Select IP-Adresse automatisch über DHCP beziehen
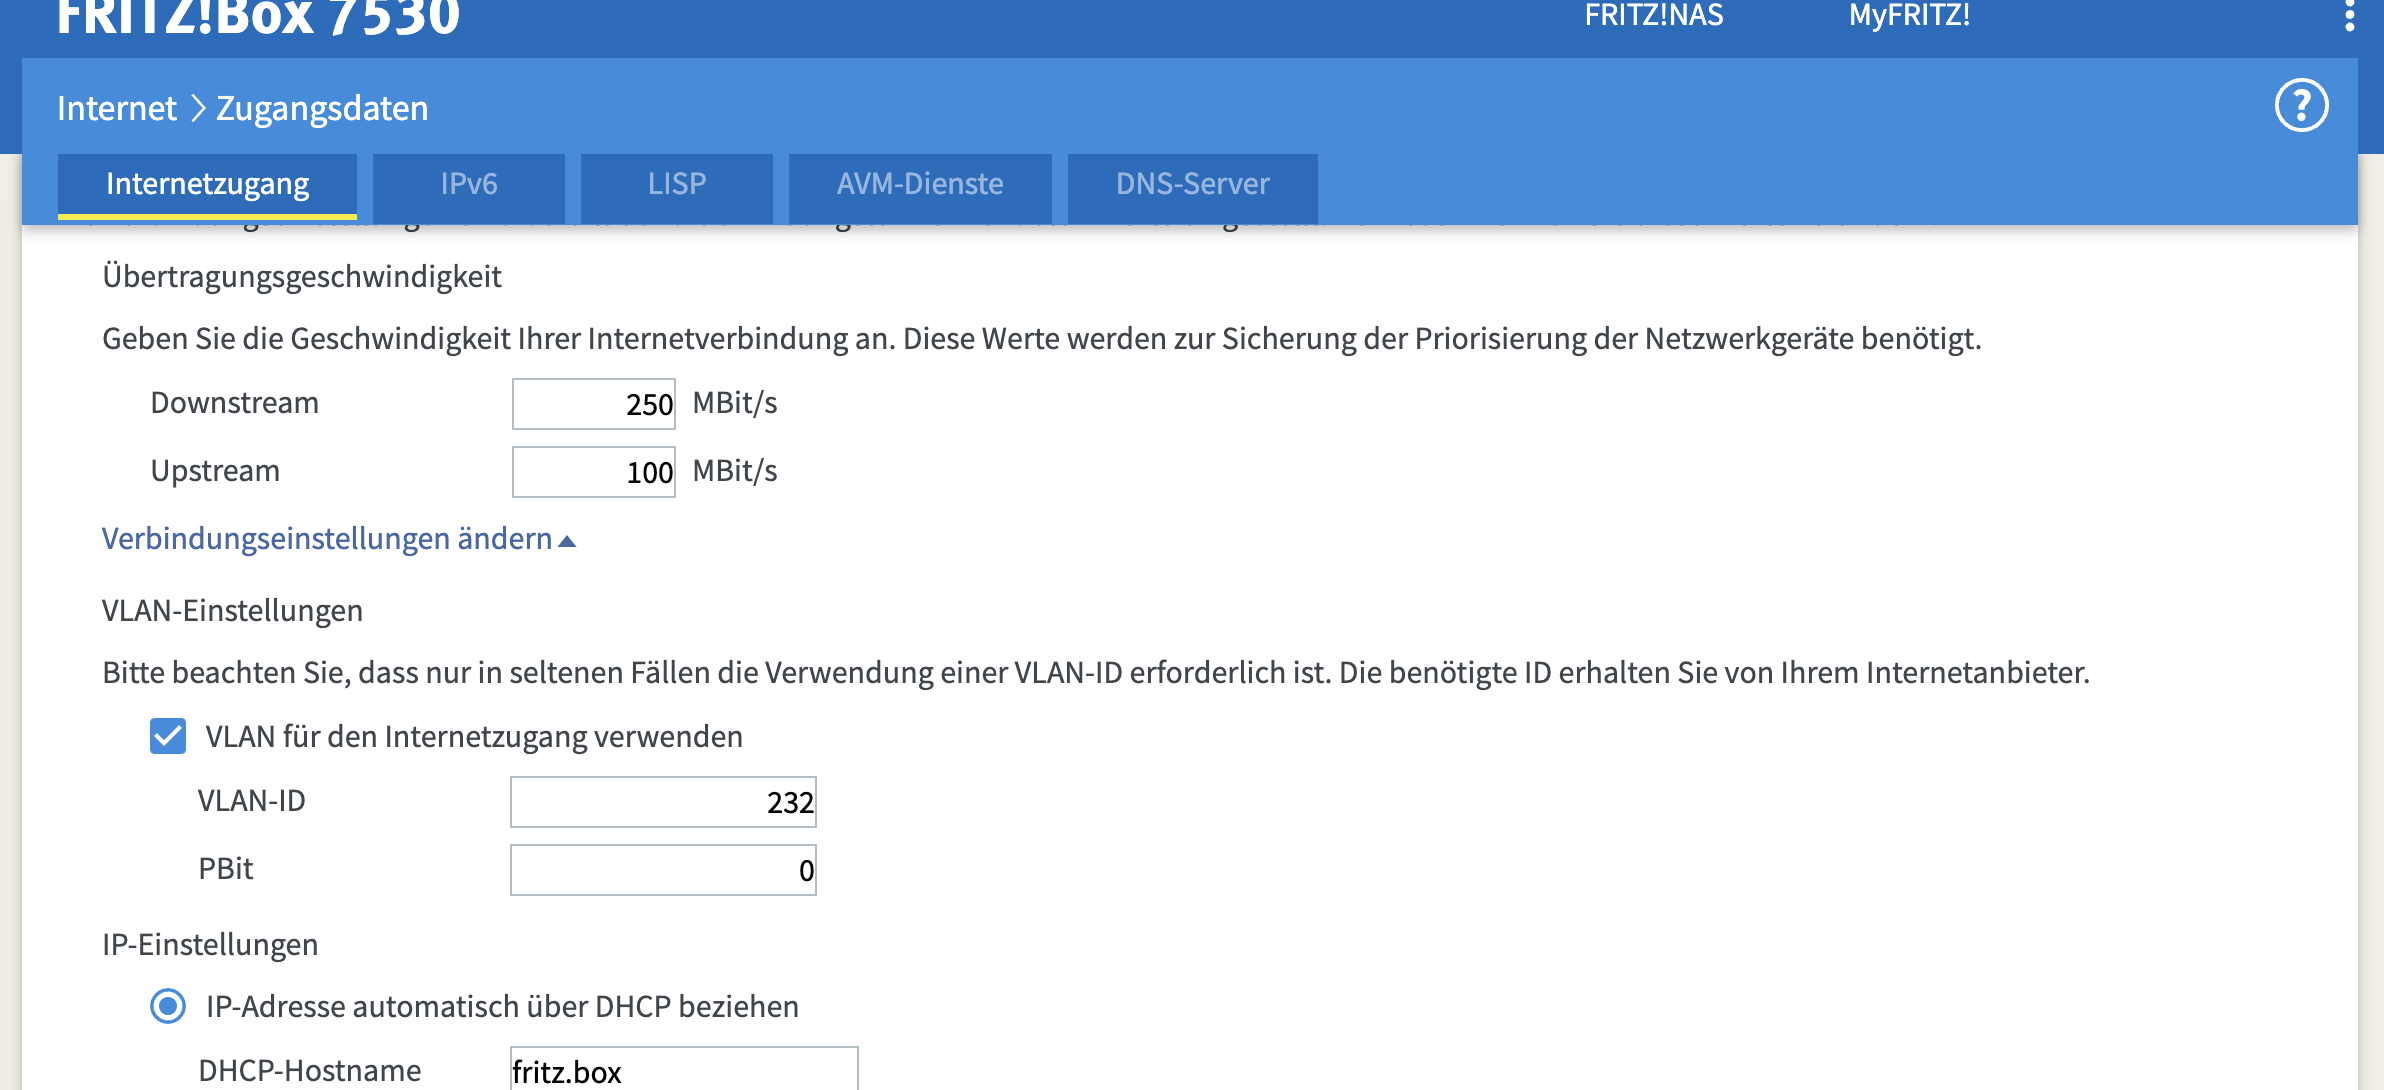The width and height of the screenshot is (2384, 1090). 168,1006
